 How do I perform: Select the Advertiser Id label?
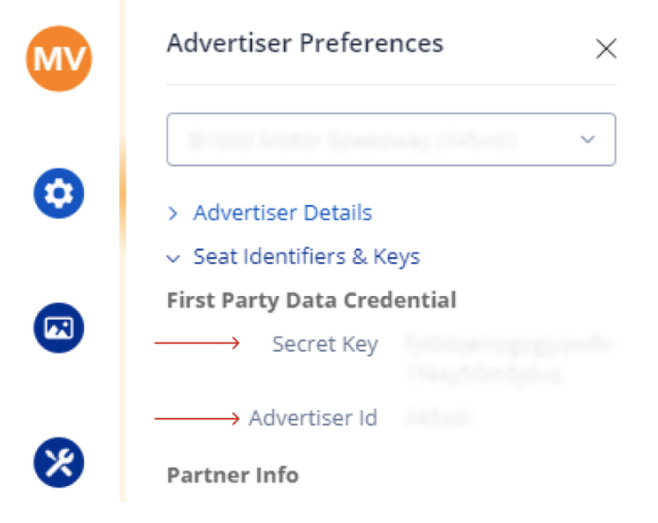pos(313,418)
